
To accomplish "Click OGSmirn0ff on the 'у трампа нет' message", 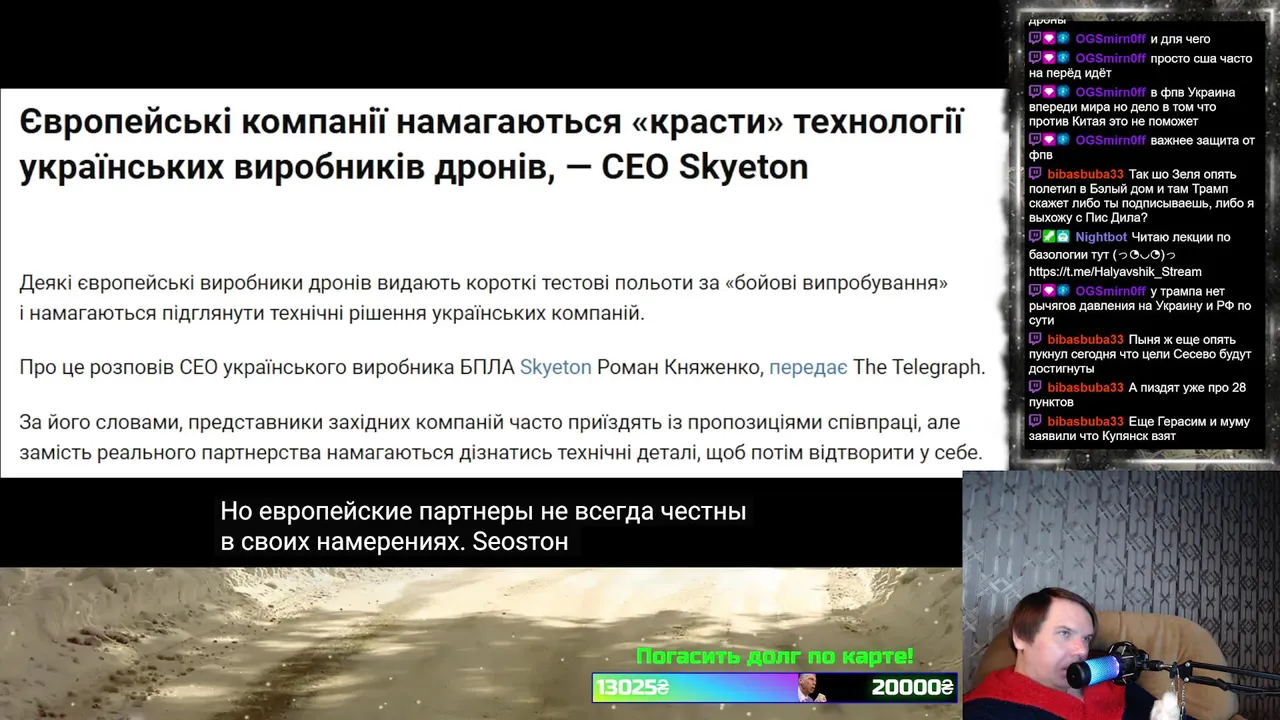I will 1110,291.
